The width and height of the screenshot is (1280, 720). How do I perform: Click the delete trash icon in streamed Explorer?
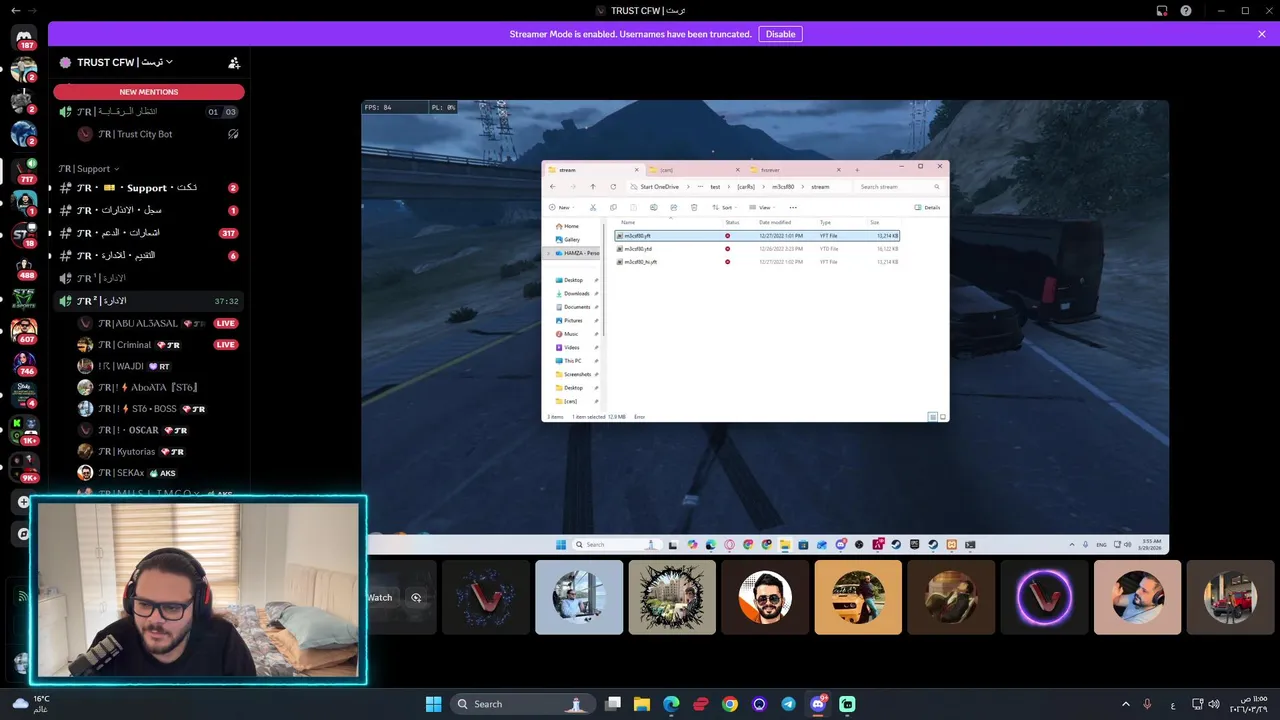point(694,207)
